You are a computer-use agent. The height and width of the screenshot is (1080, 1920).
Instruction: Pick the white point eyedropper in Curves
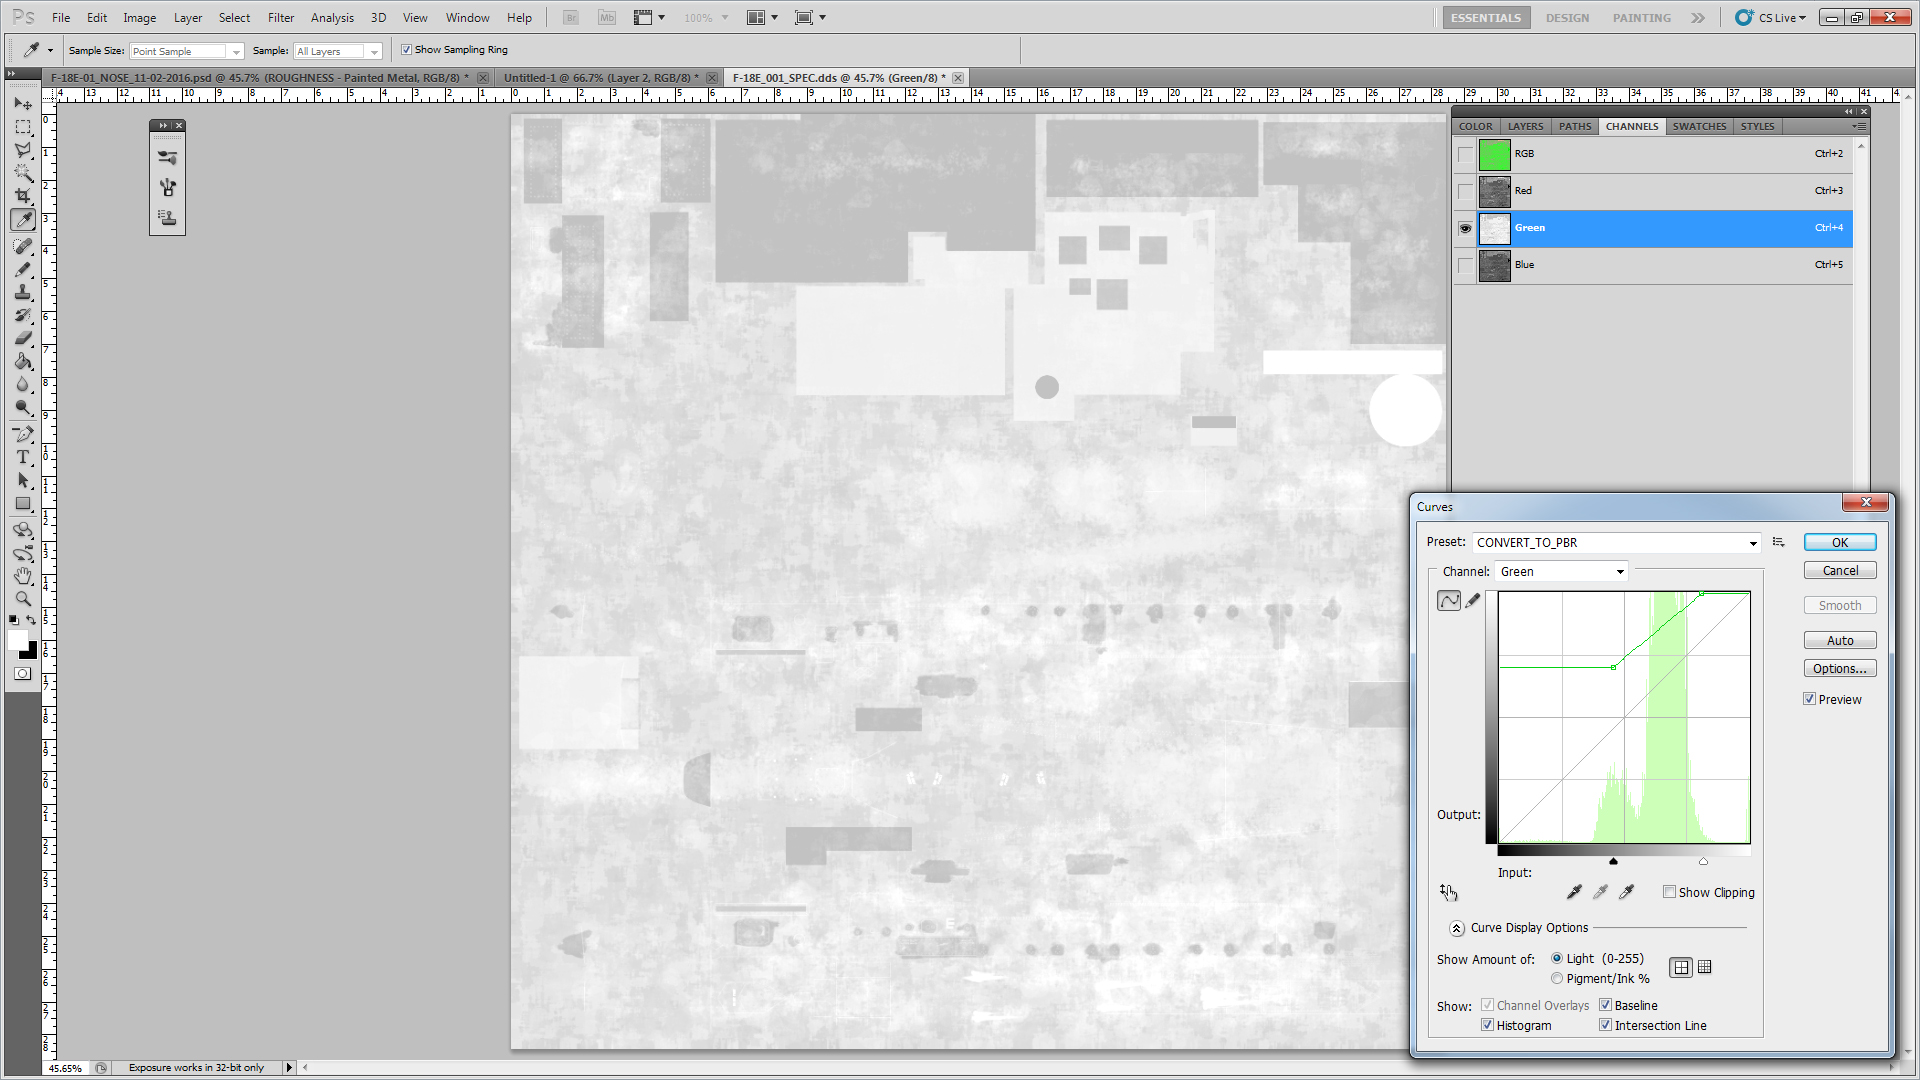point(1627,892)
